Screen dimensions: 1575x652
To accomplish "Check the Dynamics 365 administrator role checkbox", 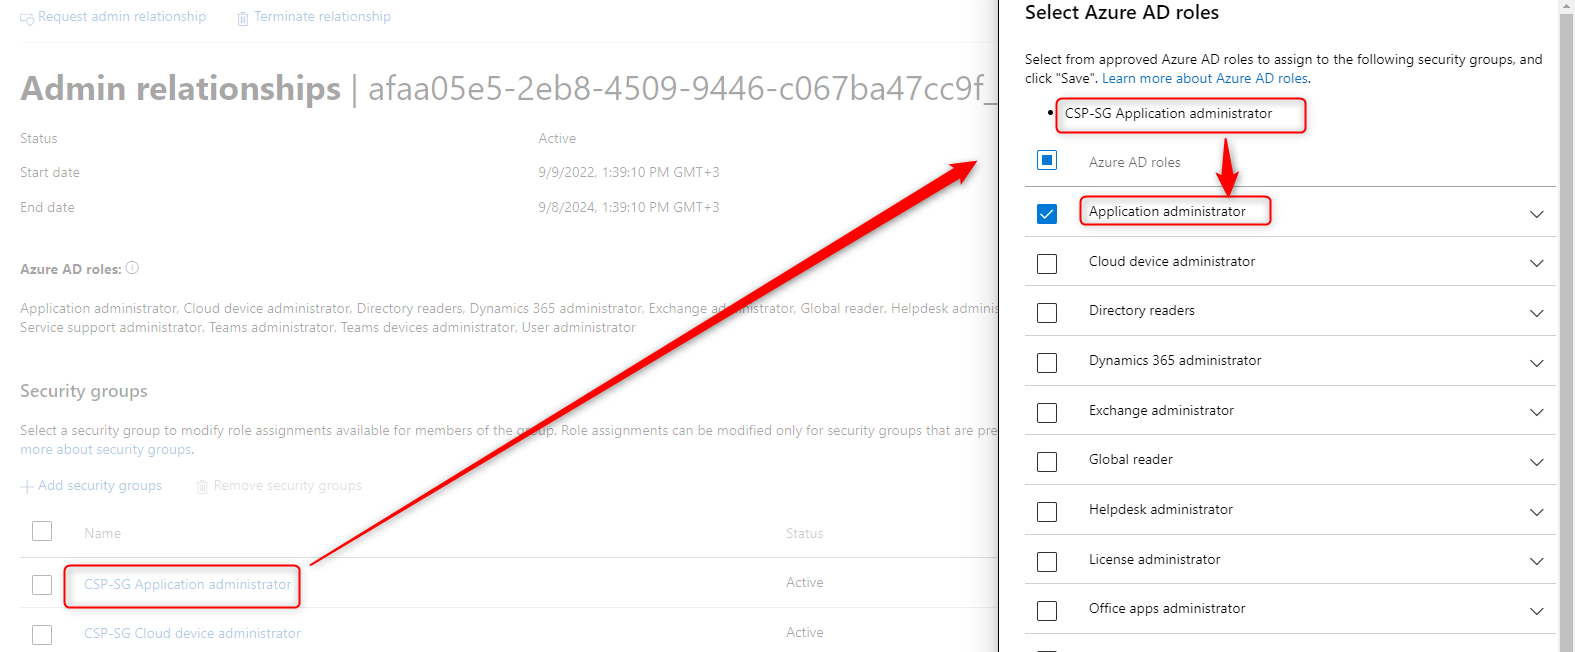I will click(1047, 363).
